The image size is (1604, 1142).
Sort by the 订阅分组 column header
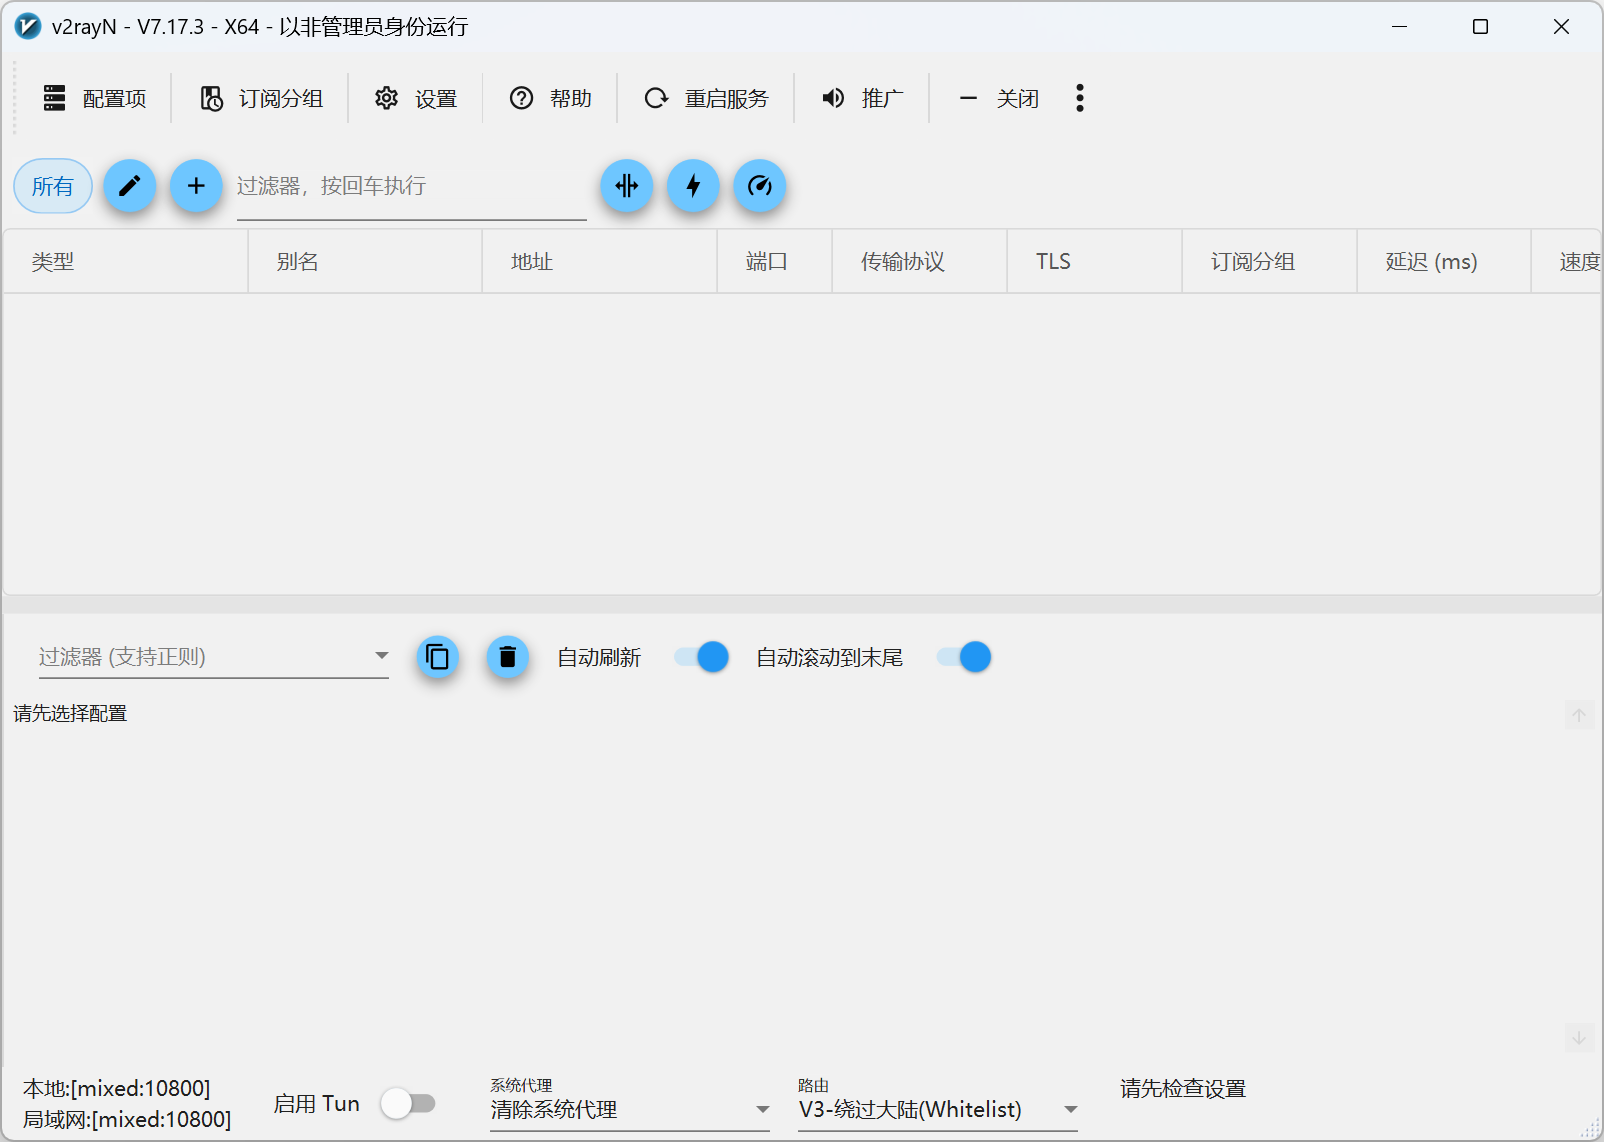click(1270, 262)
